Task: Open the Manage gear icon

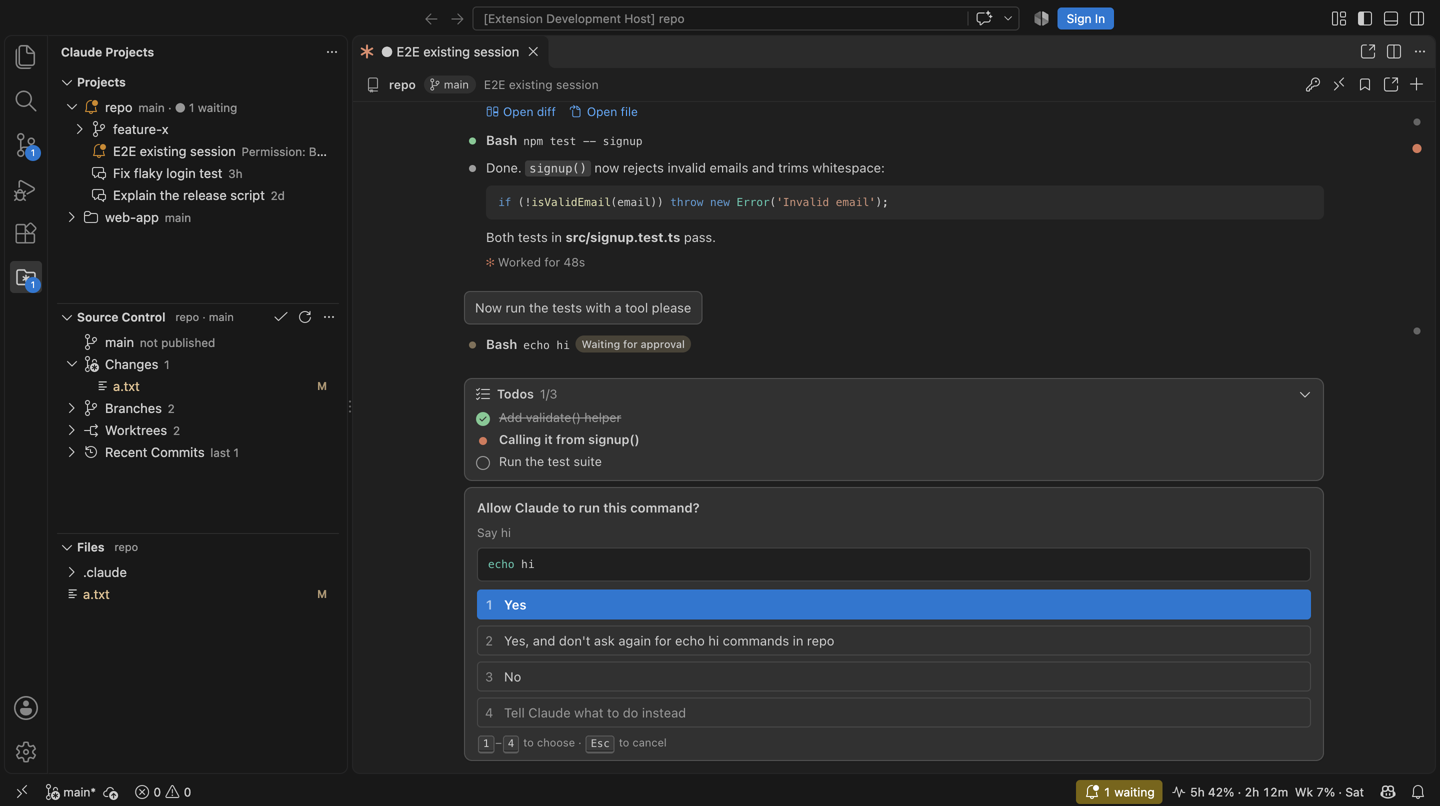Action: (x=26, y=752)
